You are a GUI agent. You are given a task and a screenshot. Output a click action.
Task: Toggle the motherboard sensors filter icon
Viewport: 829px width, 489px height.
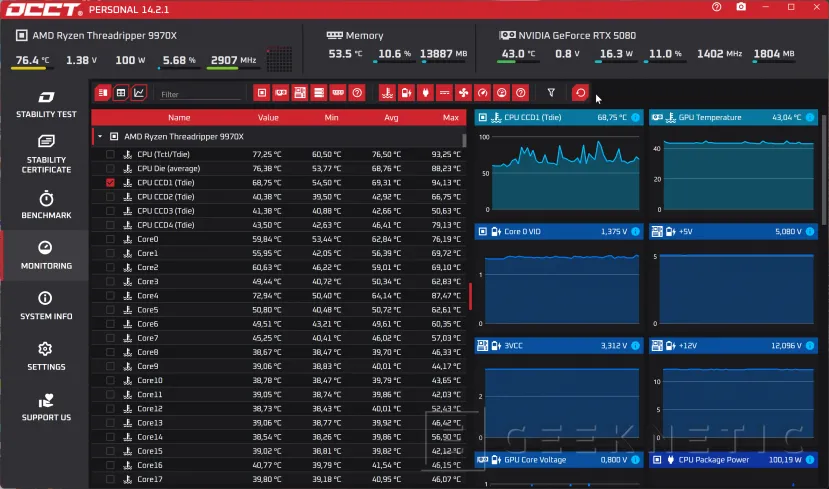click(x=300, y=93)
